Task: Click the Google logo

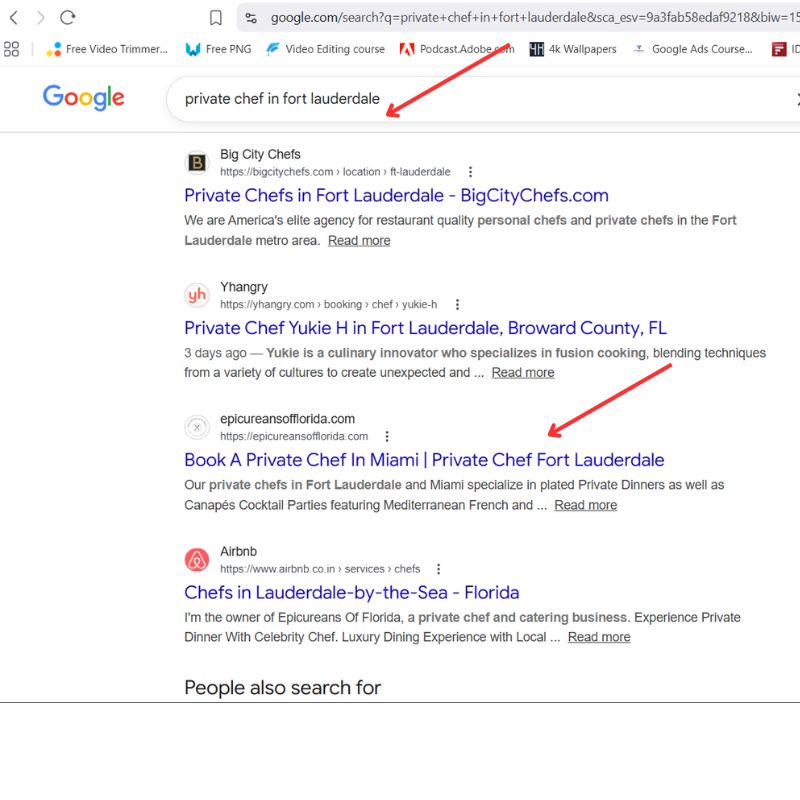Action: (x=83, y=98)
